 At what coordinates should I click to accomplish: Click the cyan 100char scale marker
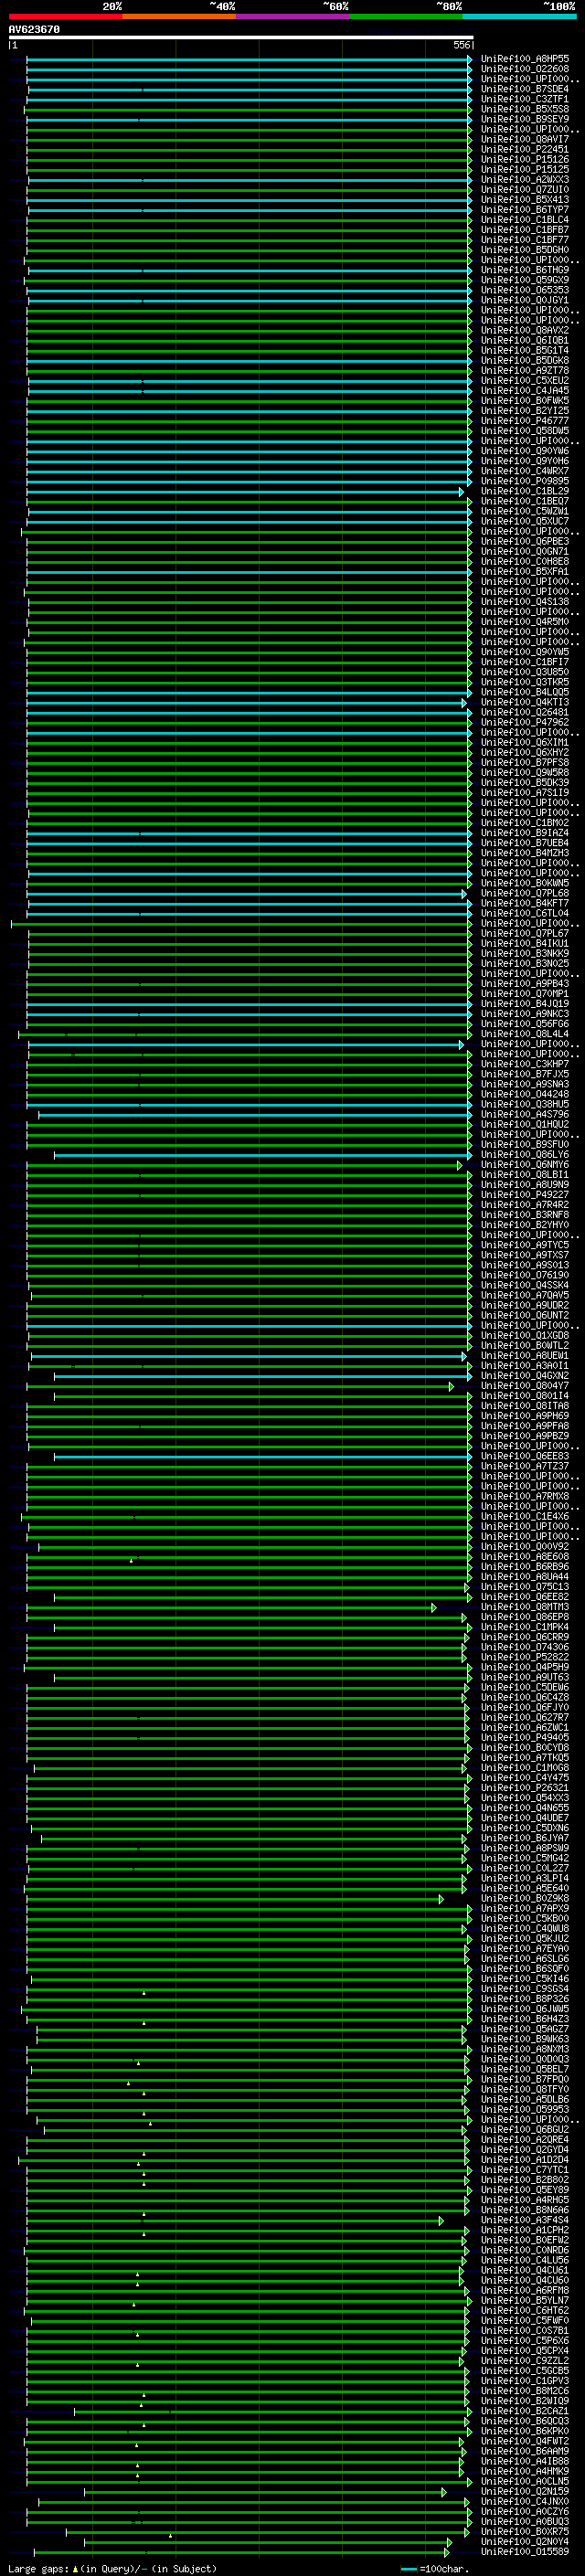coord(409,2569)
